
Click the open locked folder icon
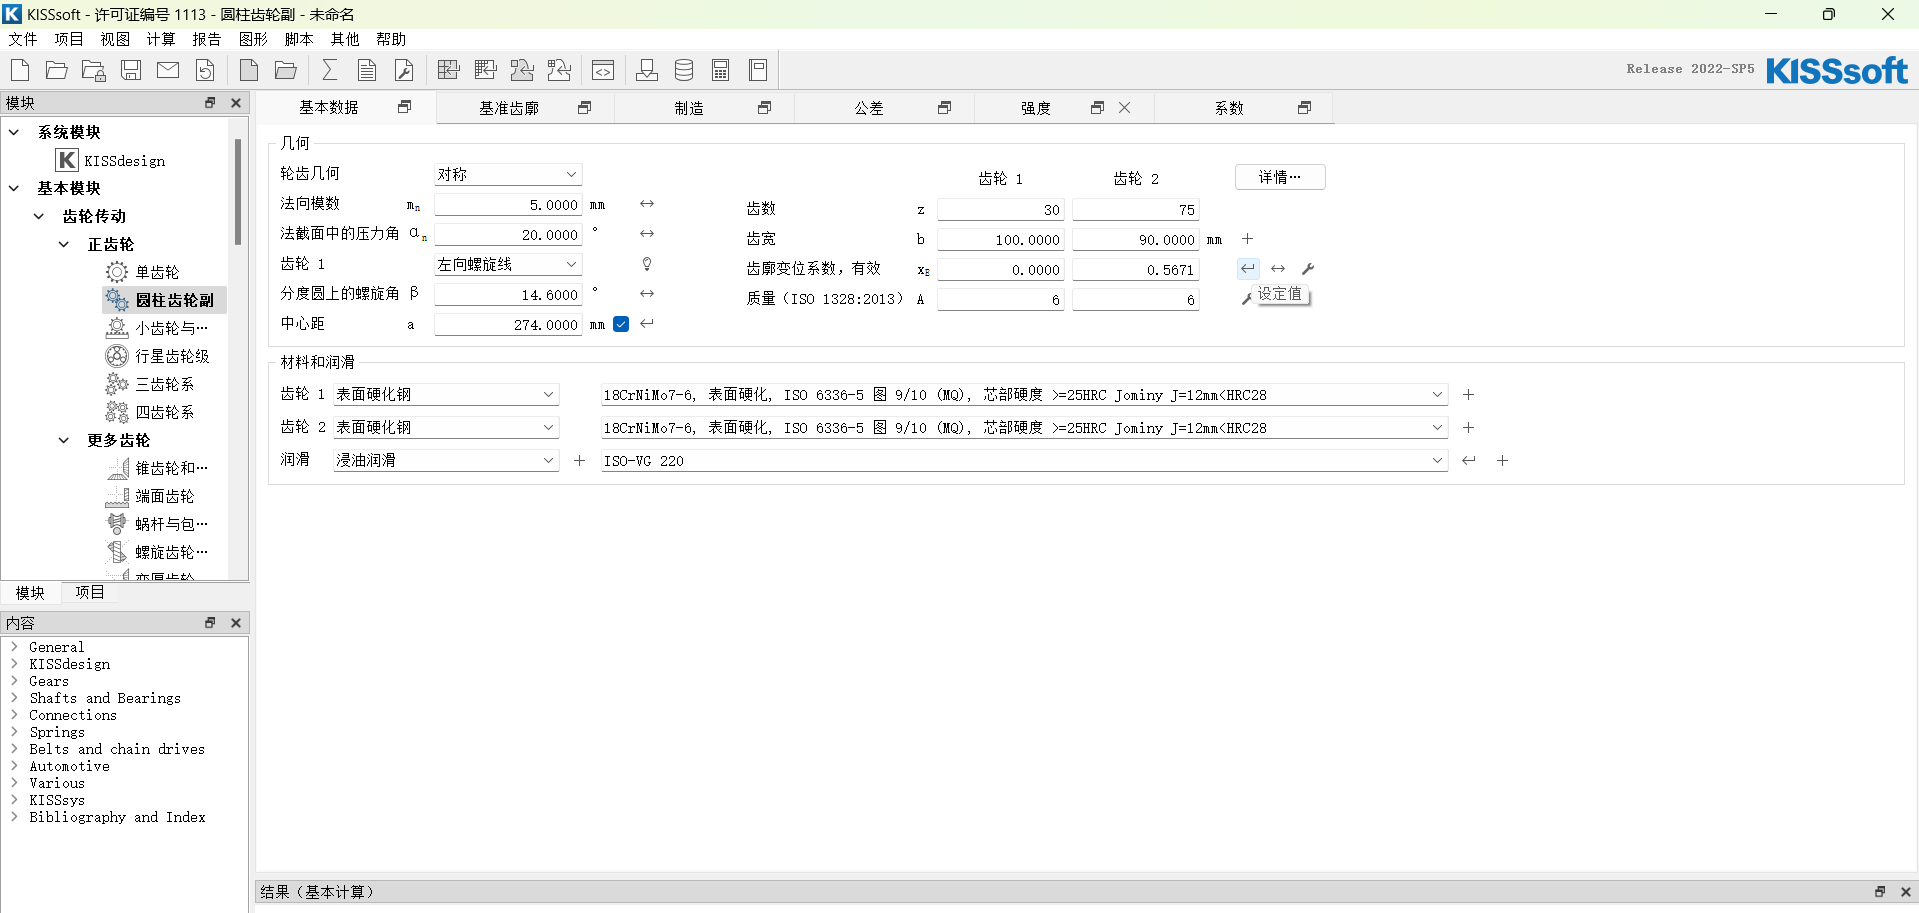pyautogui.click(x=94, y=70)
